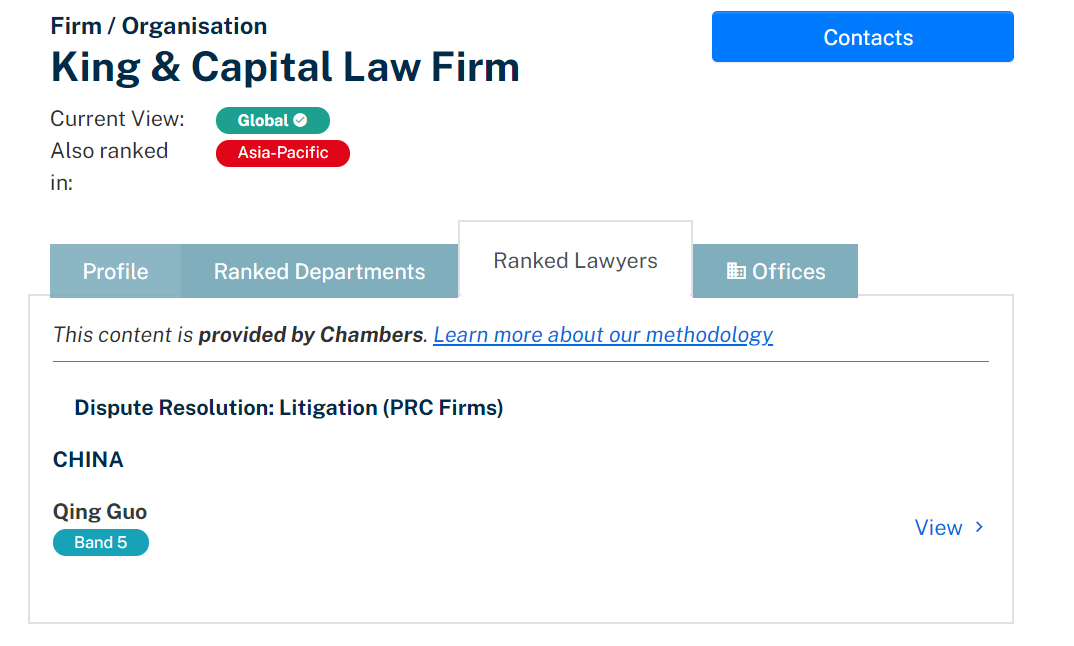Viewport: 1074px width, 646px height.
Task: Open Learn more about our methodology link
Action: [x=603, y=334]
